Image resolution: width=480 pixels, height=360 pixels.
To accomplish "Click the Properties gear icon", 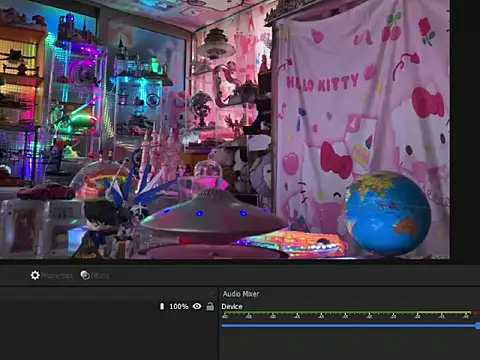I will (x=35, y=275).
